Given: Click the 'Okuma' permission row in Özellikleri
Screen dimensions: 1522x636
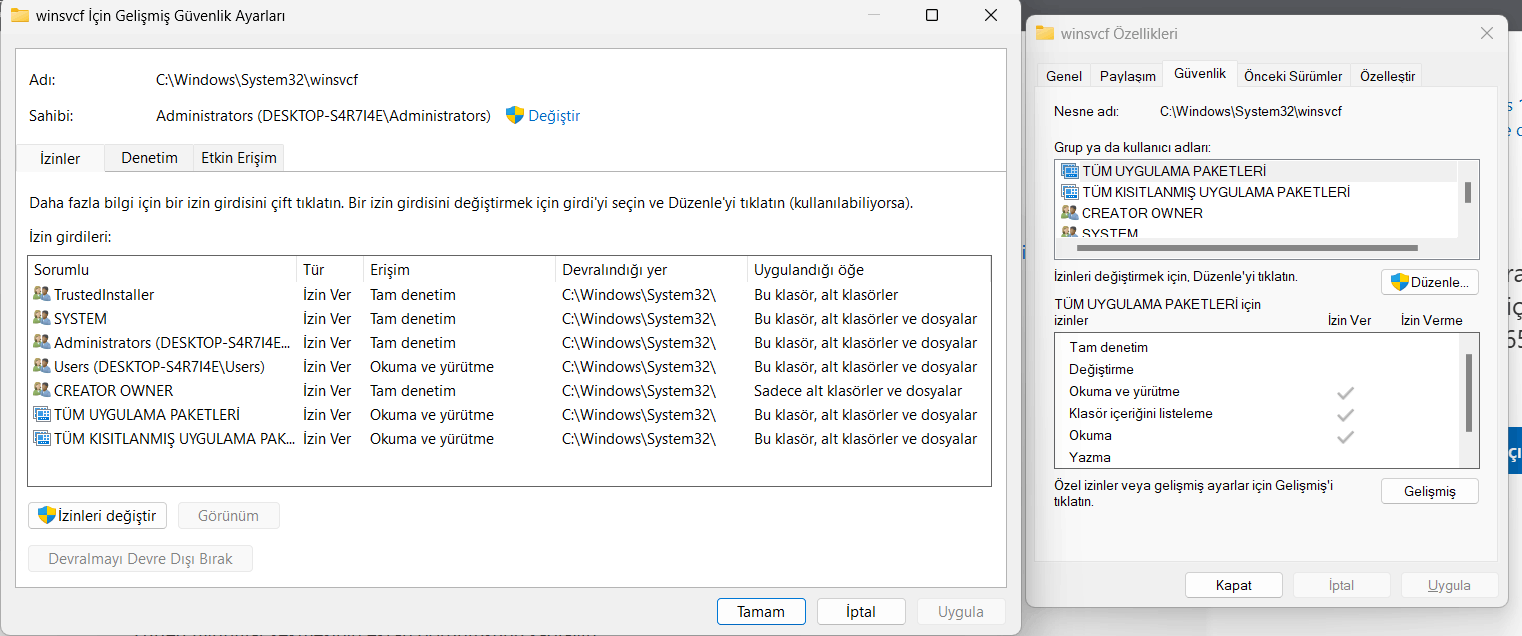Looking at the screenshot, I should pos(1259,436).
